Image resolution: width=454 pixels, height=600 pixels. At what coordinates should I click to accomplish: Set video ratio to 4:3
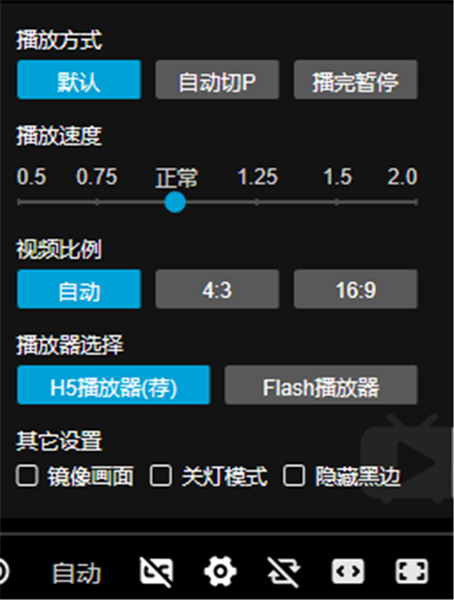click(x=217, y=289)
